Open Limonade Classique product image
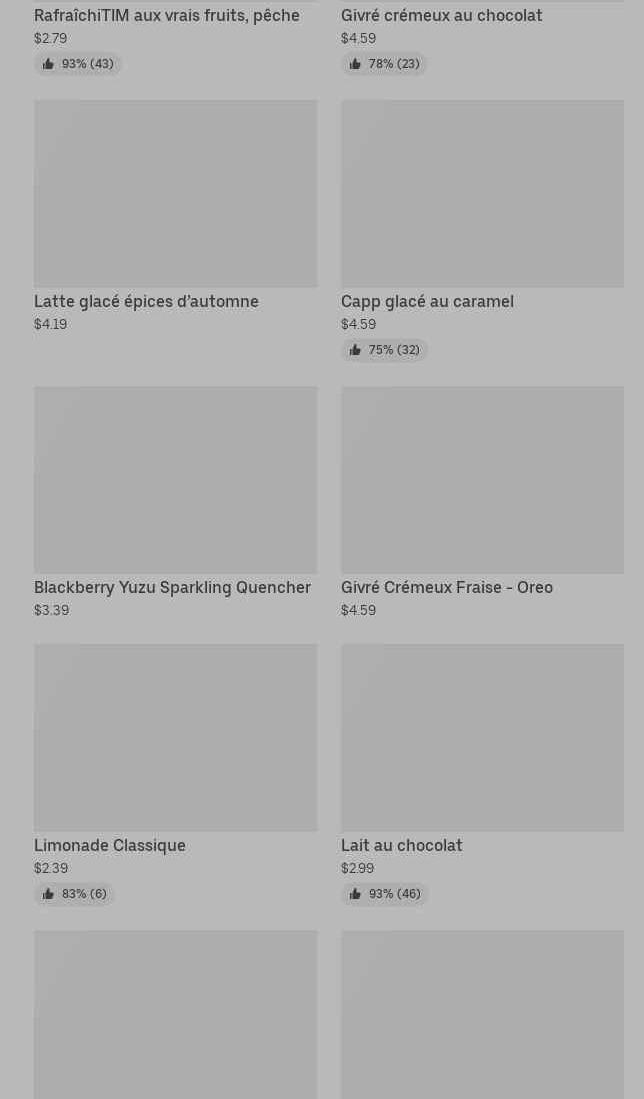The width and height of the screenshot is (644, 1099). coord(175,737)
